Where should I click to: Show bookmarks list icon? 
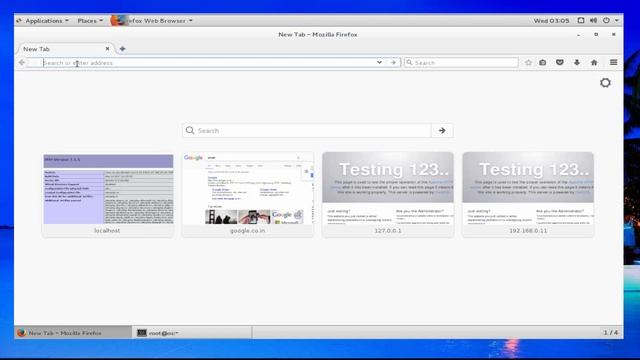click(x=542, y=62)
